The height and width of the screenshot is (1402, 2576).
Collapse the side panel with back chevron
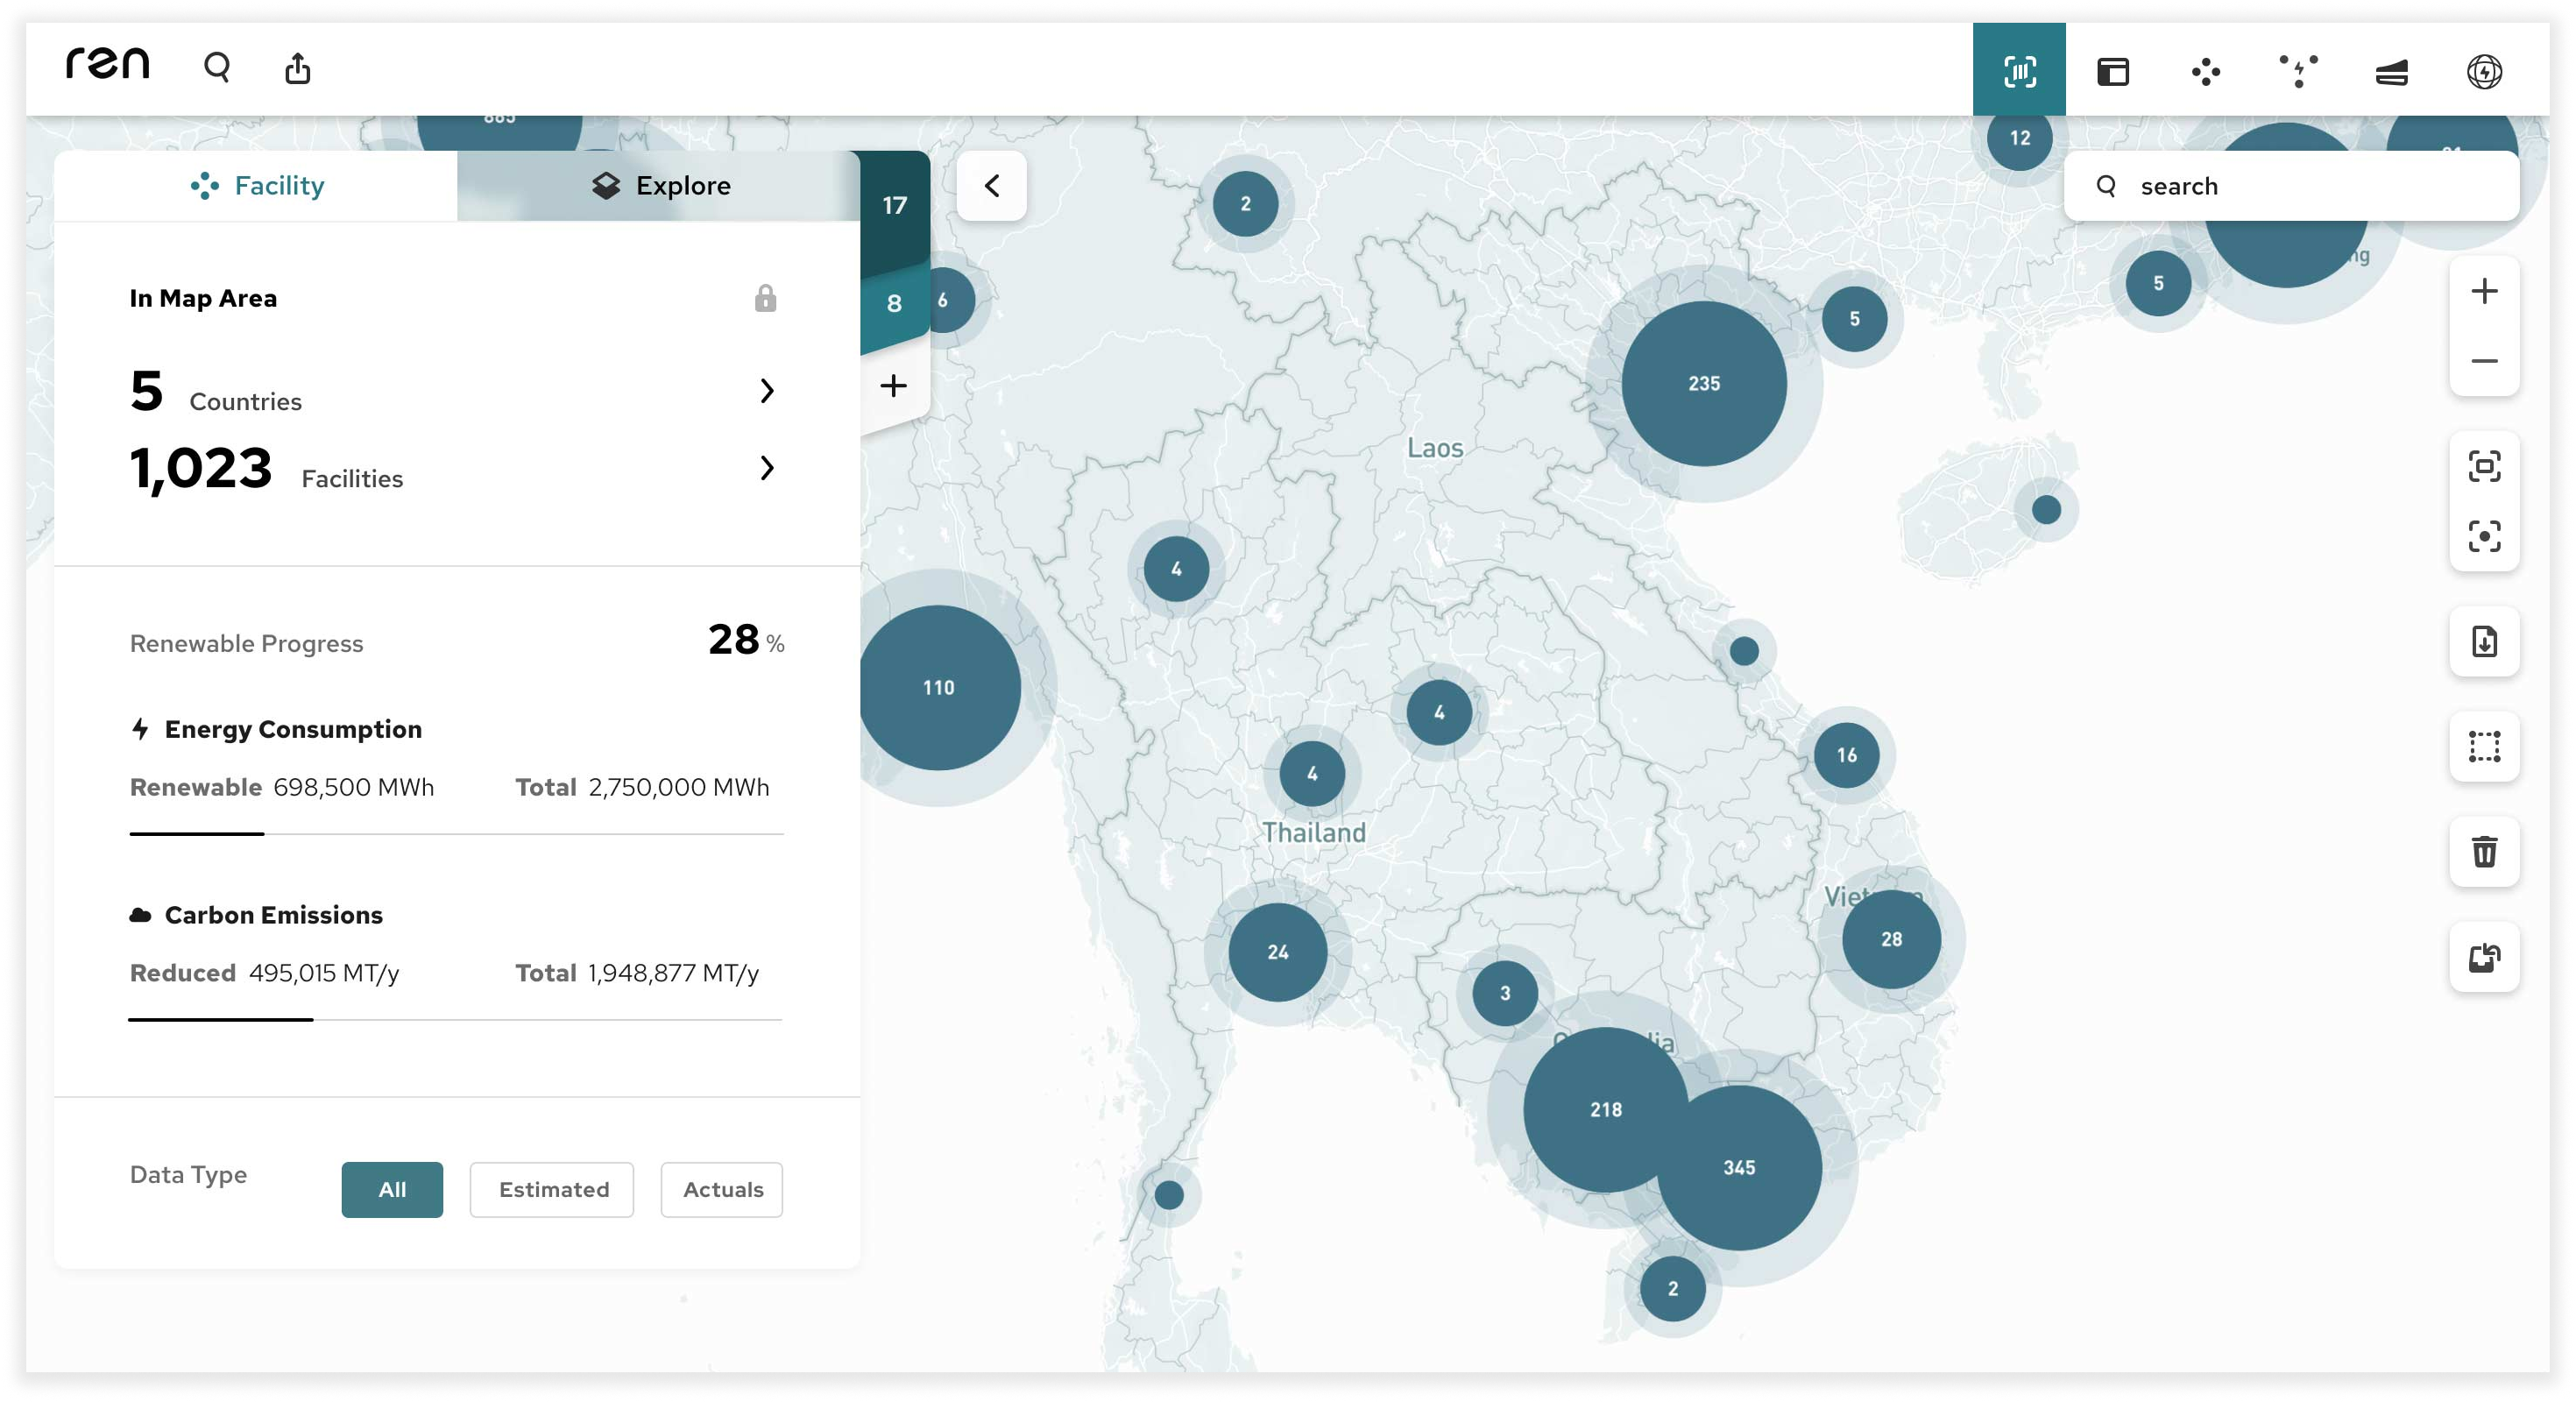(x=991, y=186)
